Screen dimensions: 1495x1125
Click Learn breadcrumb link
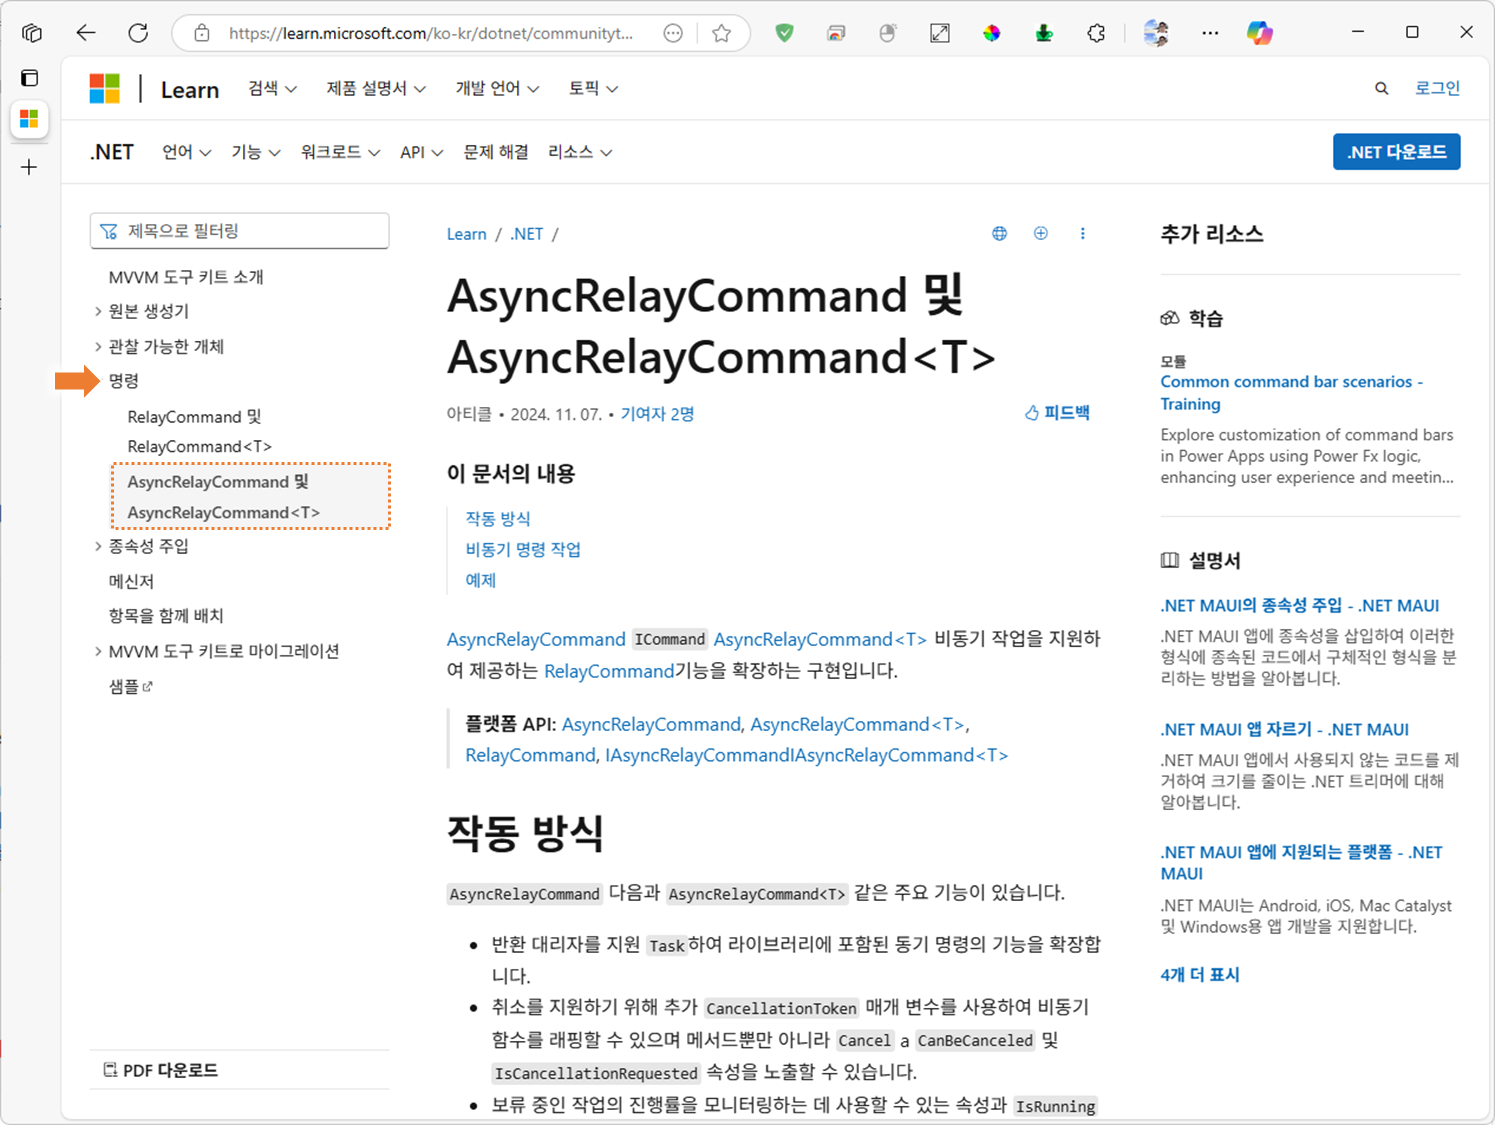point(466,234)
